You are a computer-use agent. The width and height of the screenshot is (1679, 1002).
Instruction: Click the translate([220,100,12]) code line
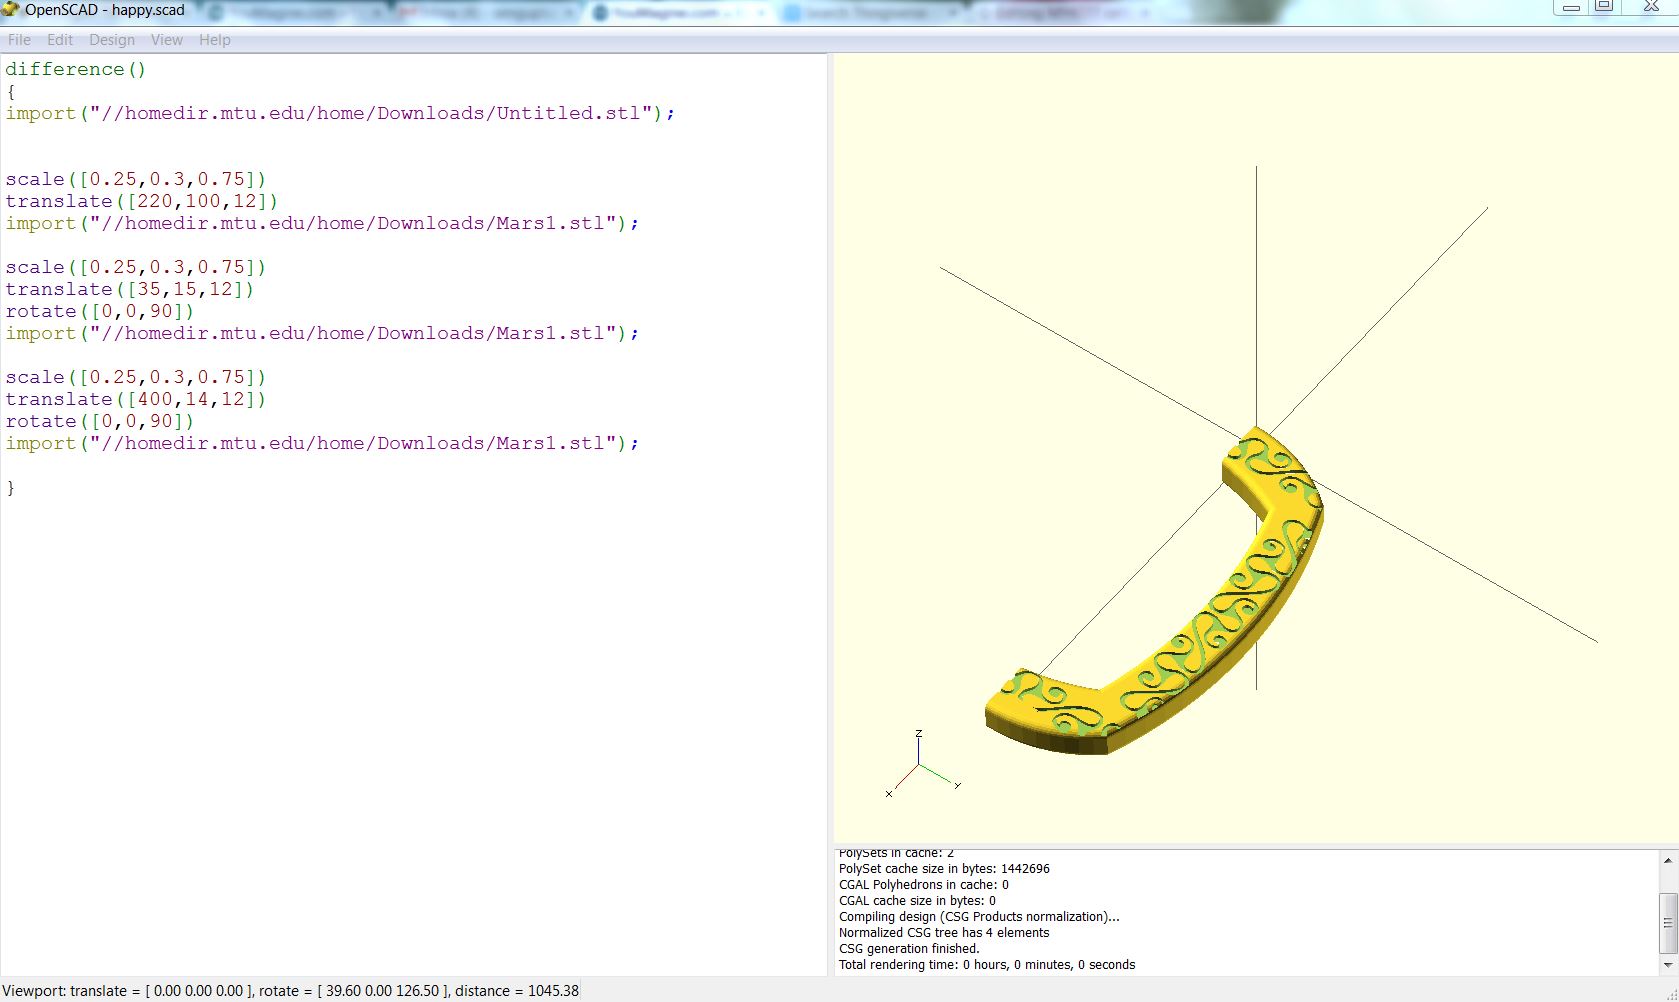(x=141, y=201)
